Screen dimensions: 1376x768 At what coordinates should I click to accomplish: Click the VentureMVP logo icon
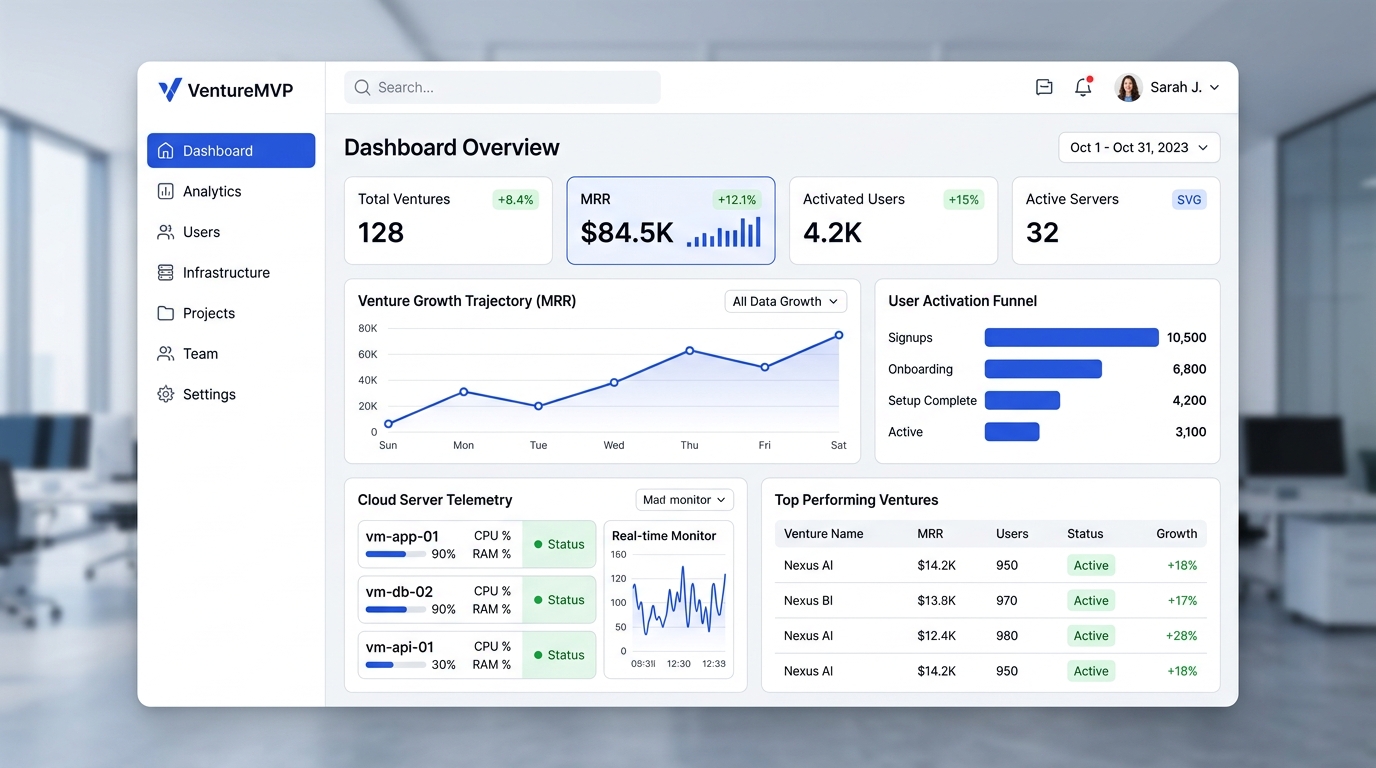(170, 90)
